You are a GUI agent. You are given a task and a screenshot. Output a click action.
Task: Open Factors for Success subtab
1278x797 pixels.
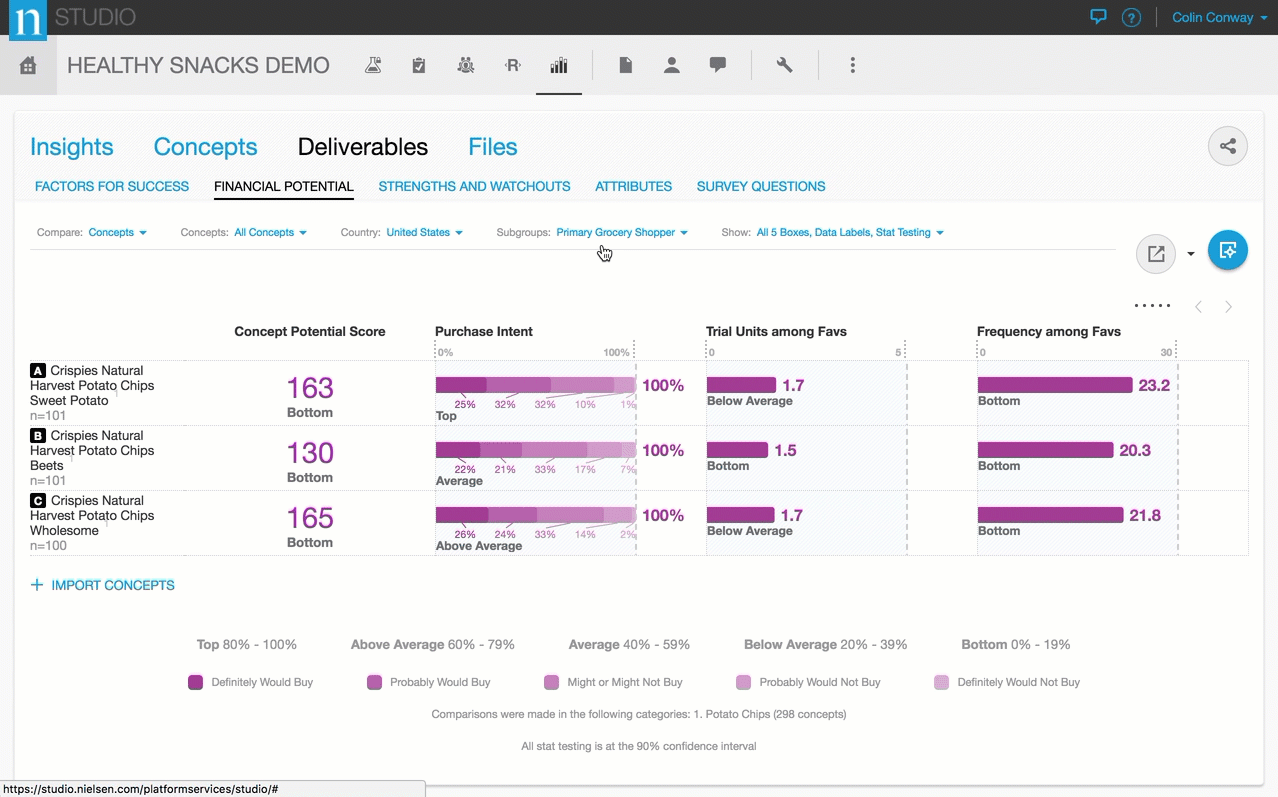point(112,186)
